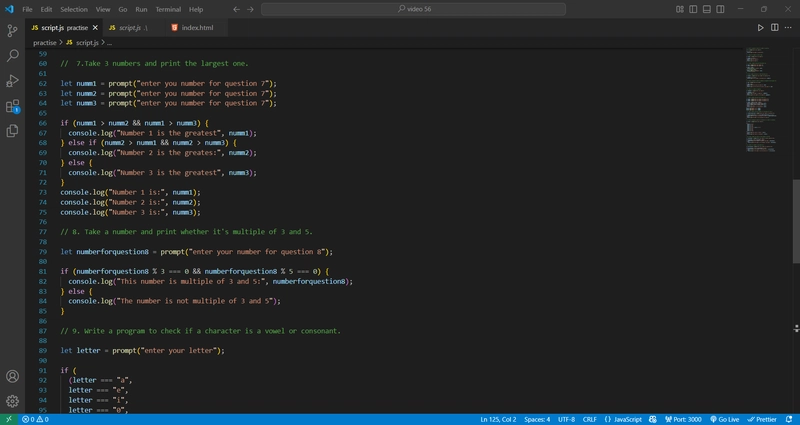Viewport: 800px width, 425px height.
Task: Place cursor on 'let numm1 = prompt' line
Action: click(x=168, y=83)
